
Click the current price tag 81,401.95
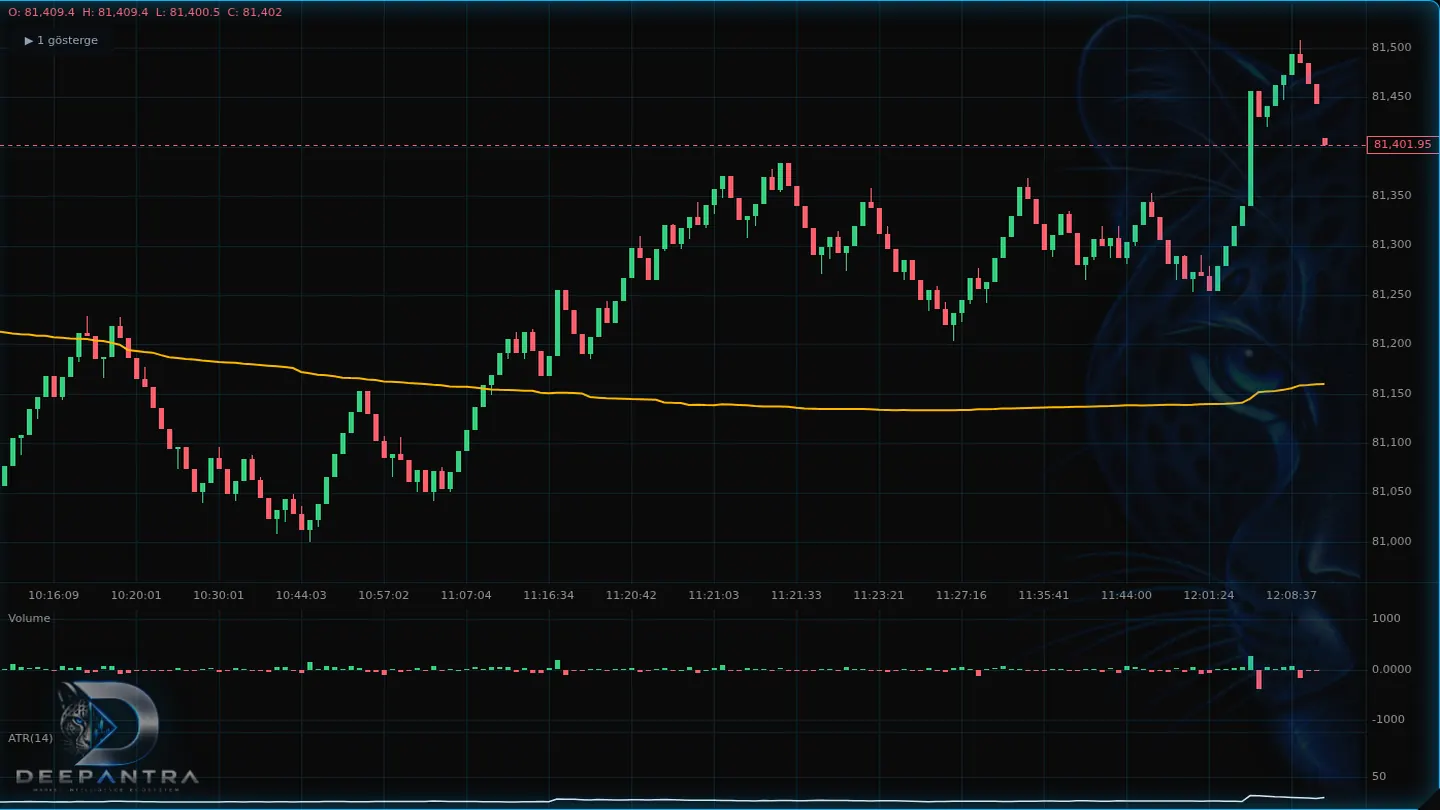click(1402, 144)
